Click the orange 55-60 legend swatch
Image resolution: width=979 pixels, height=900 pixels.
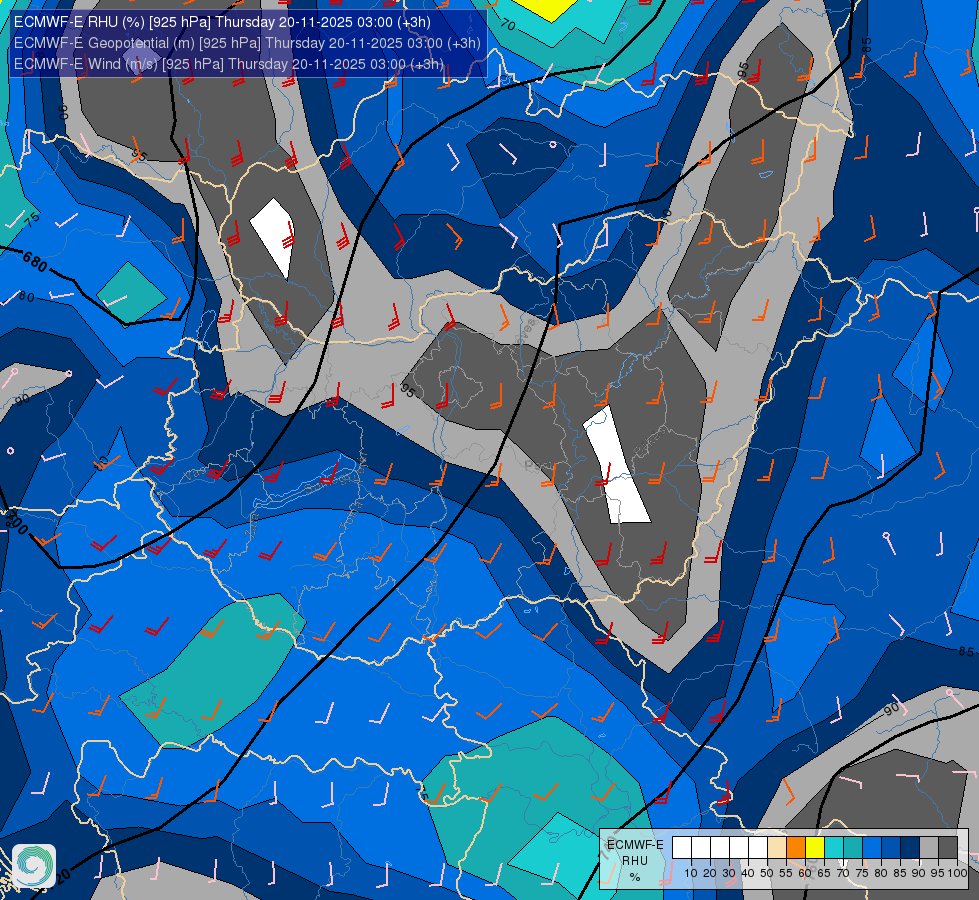coord(795,848)
